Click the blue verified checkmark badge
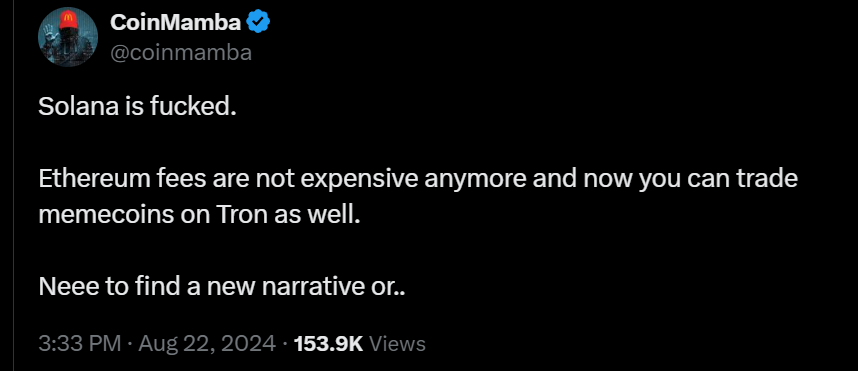This screenshot has width=858, height=371. (258, 22)
